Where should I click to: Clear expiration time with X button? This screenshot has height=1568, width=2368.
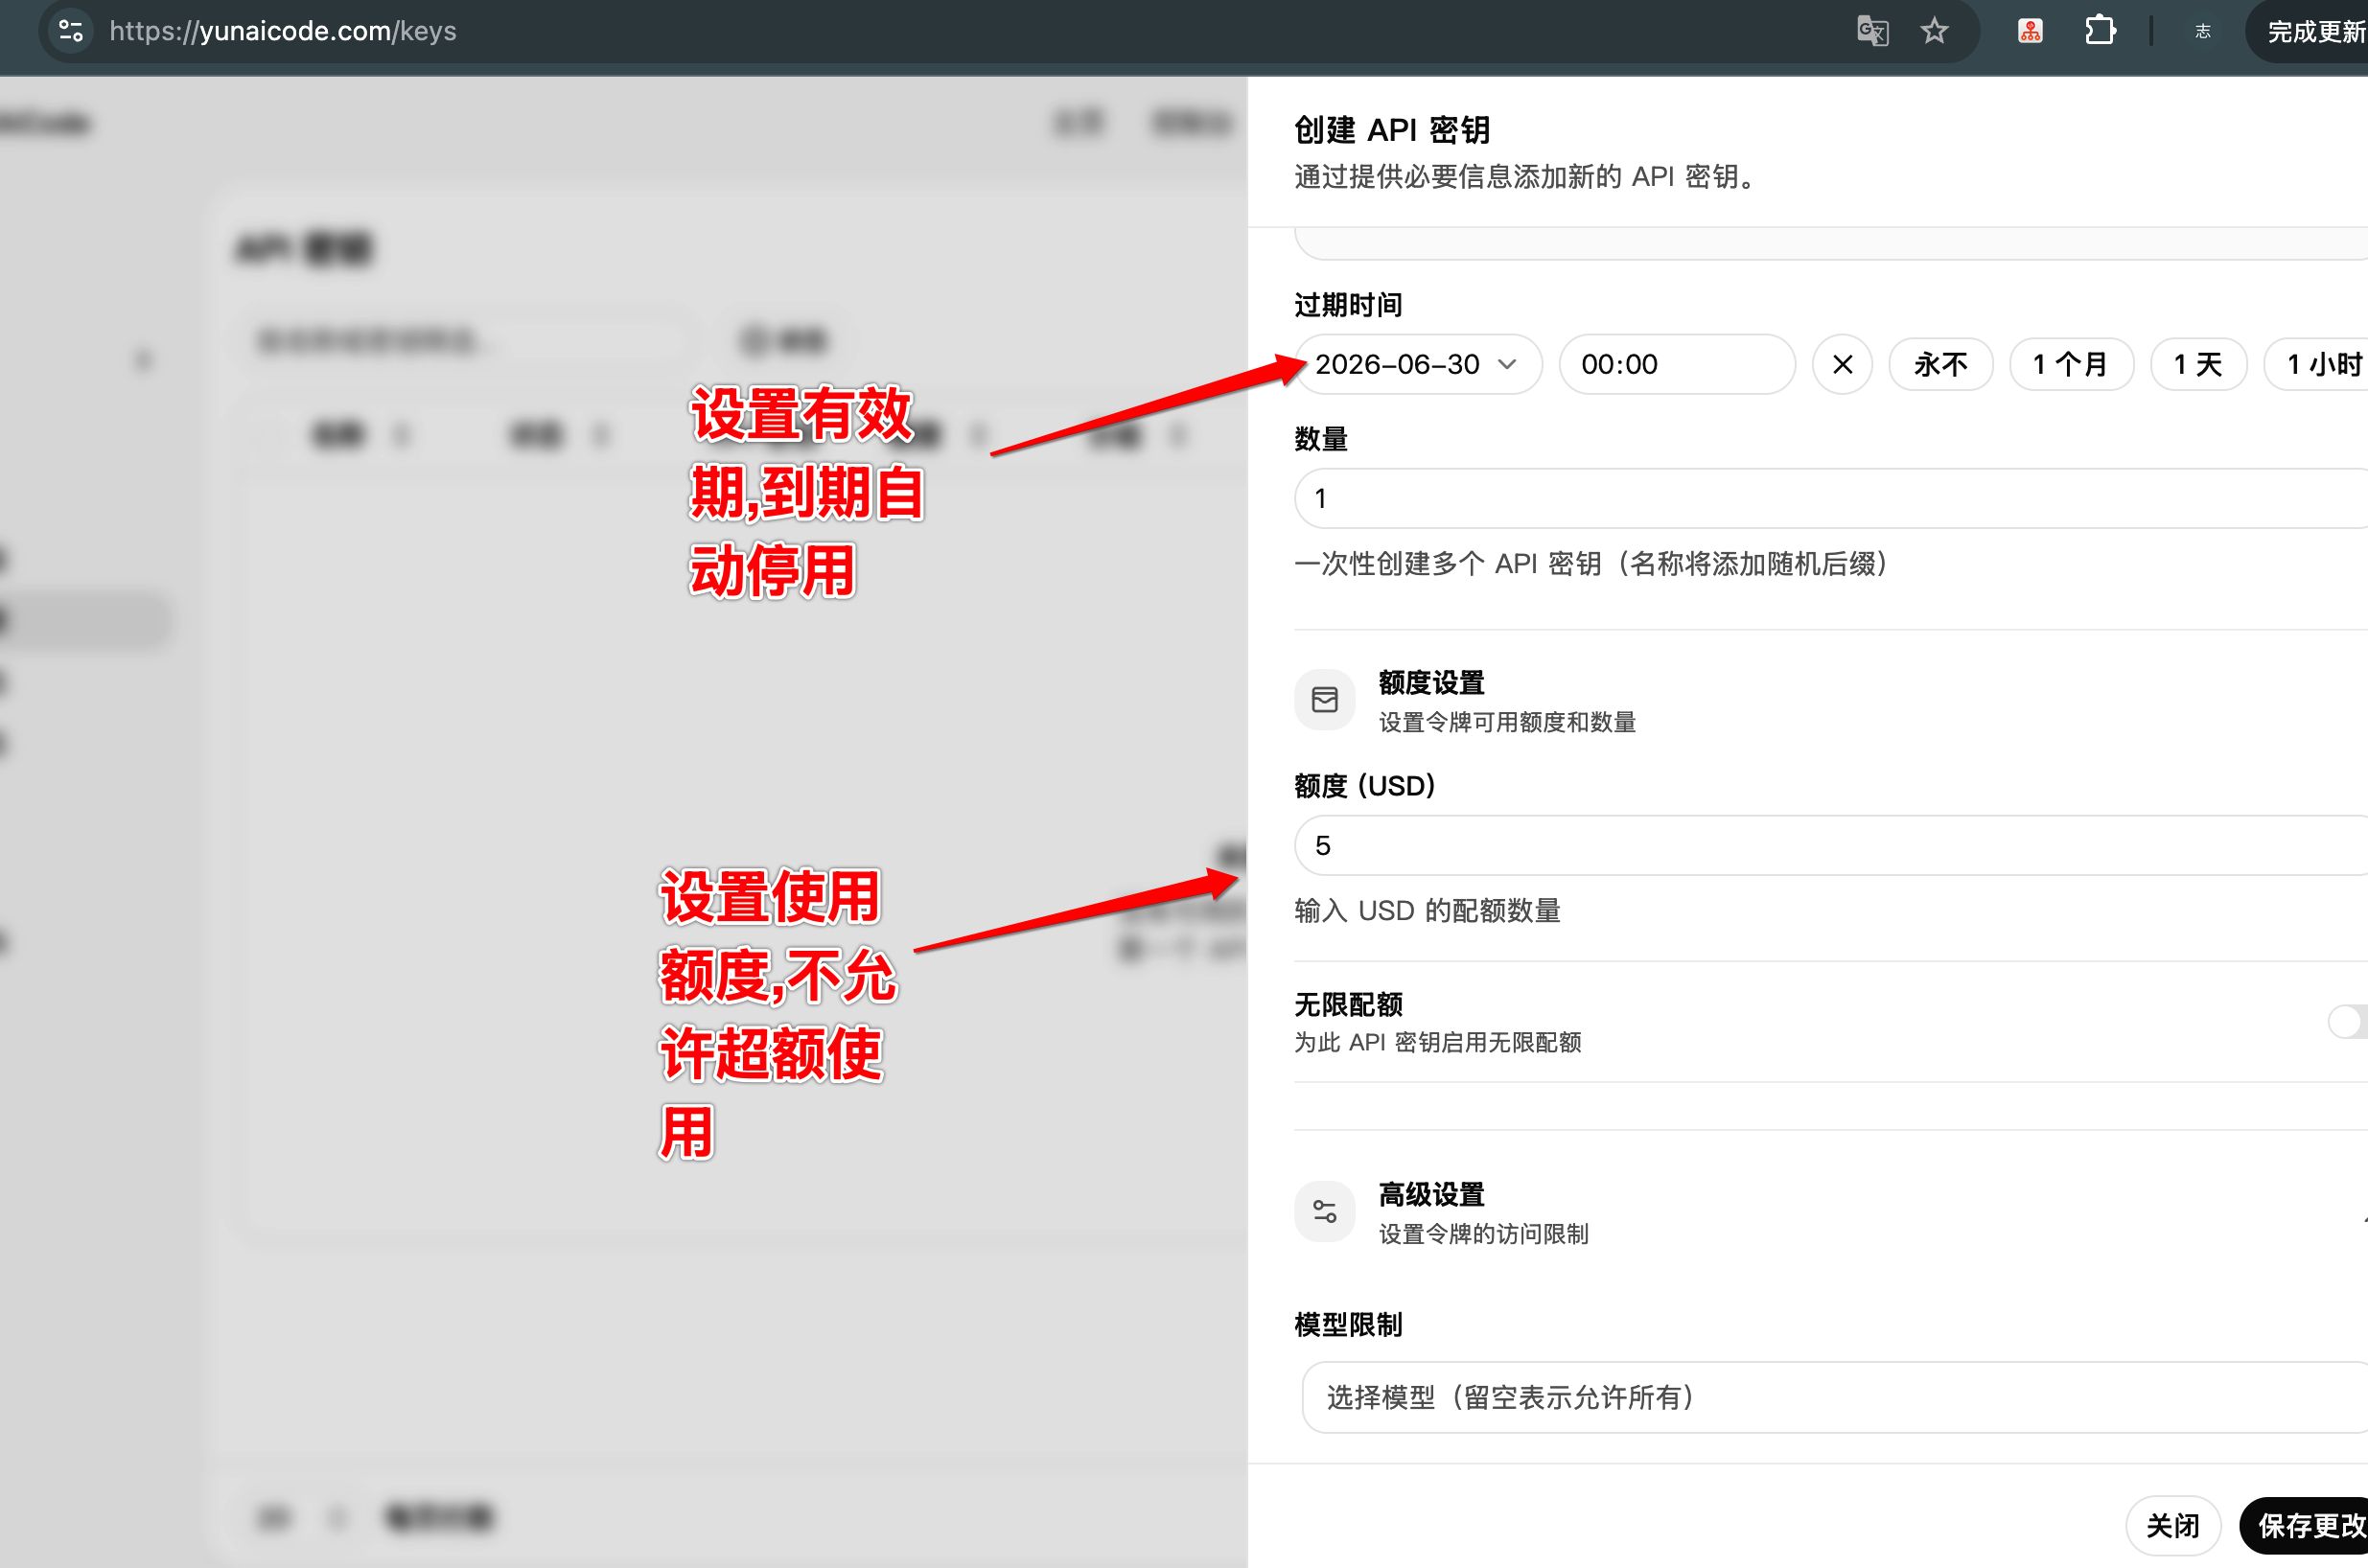[x=1842, y=364]
